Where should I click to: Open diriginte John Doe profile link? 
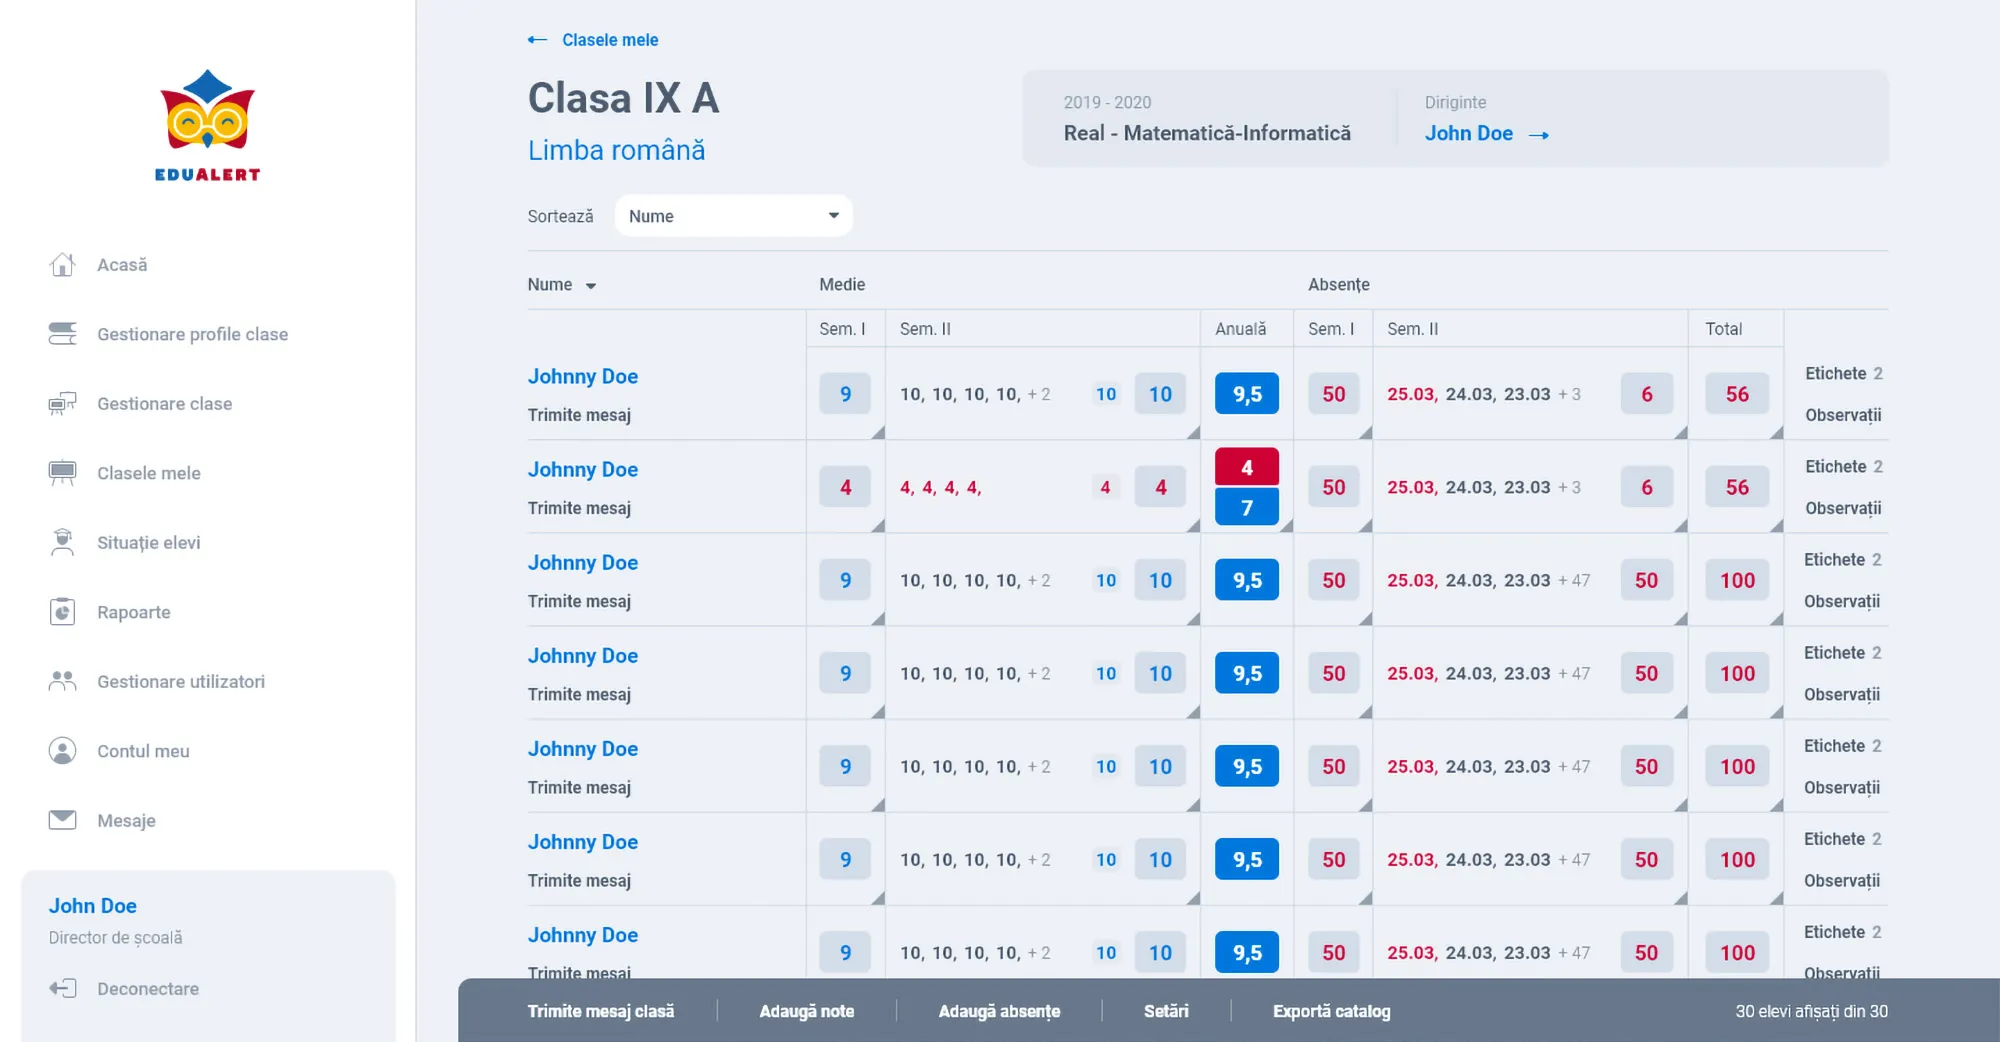[1486, 134]
